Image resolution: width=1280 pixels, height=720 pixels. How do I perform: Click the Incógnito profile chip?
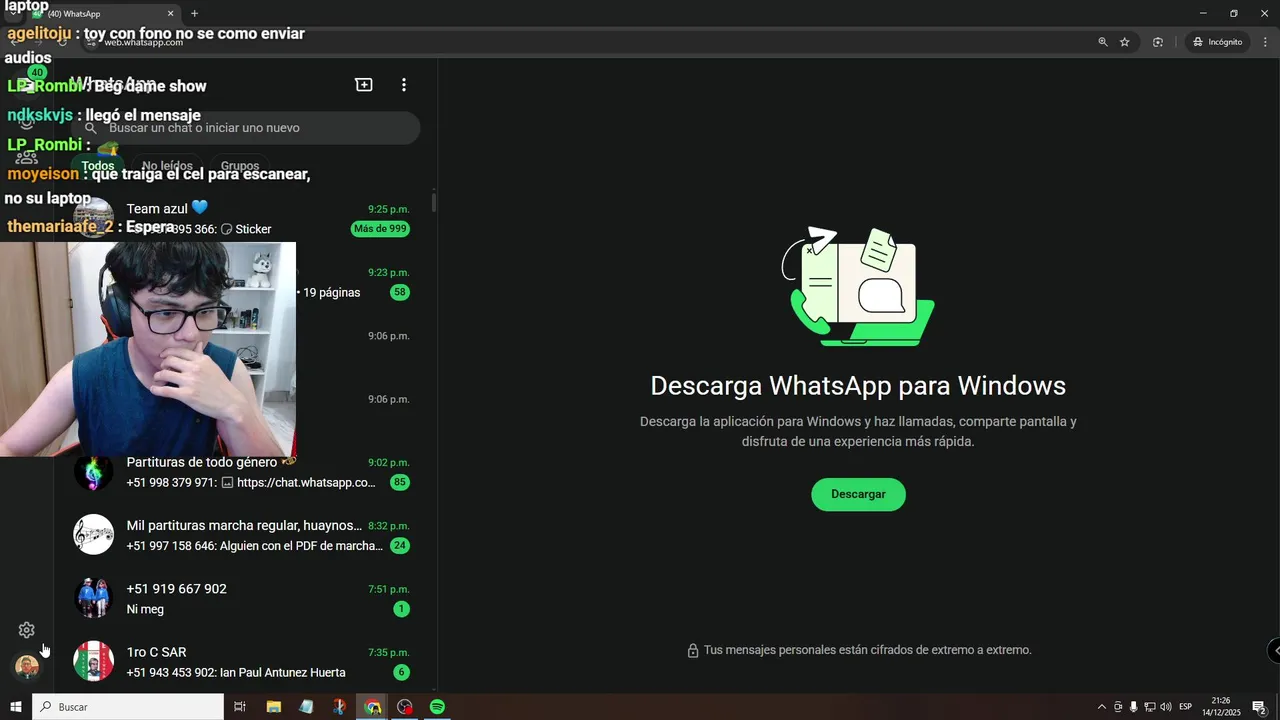[1217, 42]
